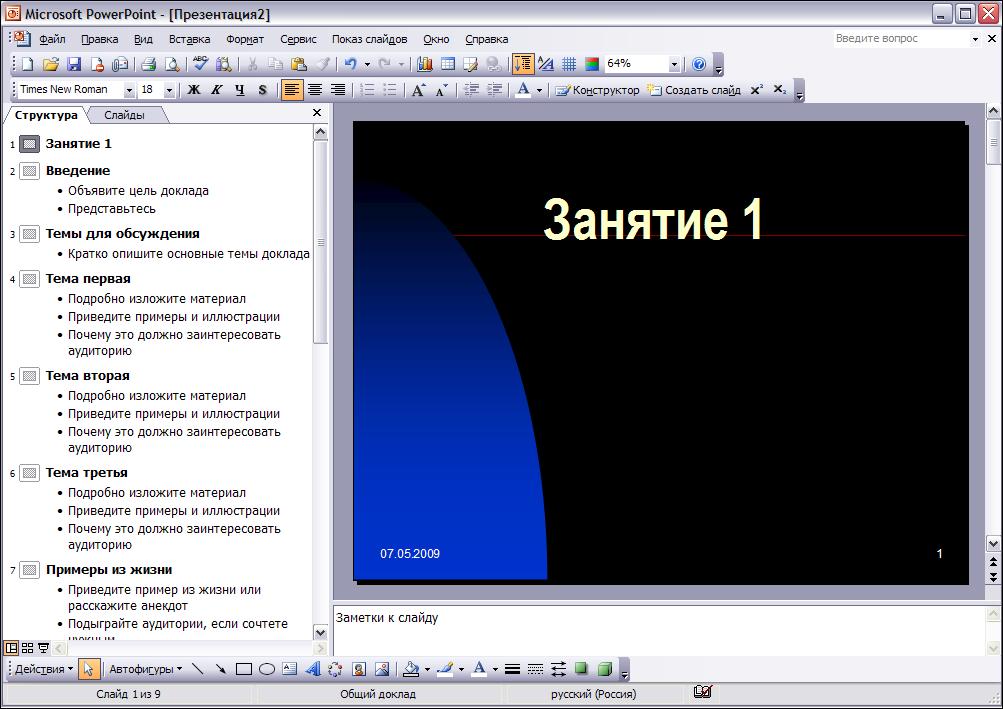Switch the Color/Grayscale view mode
The image size is (1003, 709).
(x=592, y=64)
